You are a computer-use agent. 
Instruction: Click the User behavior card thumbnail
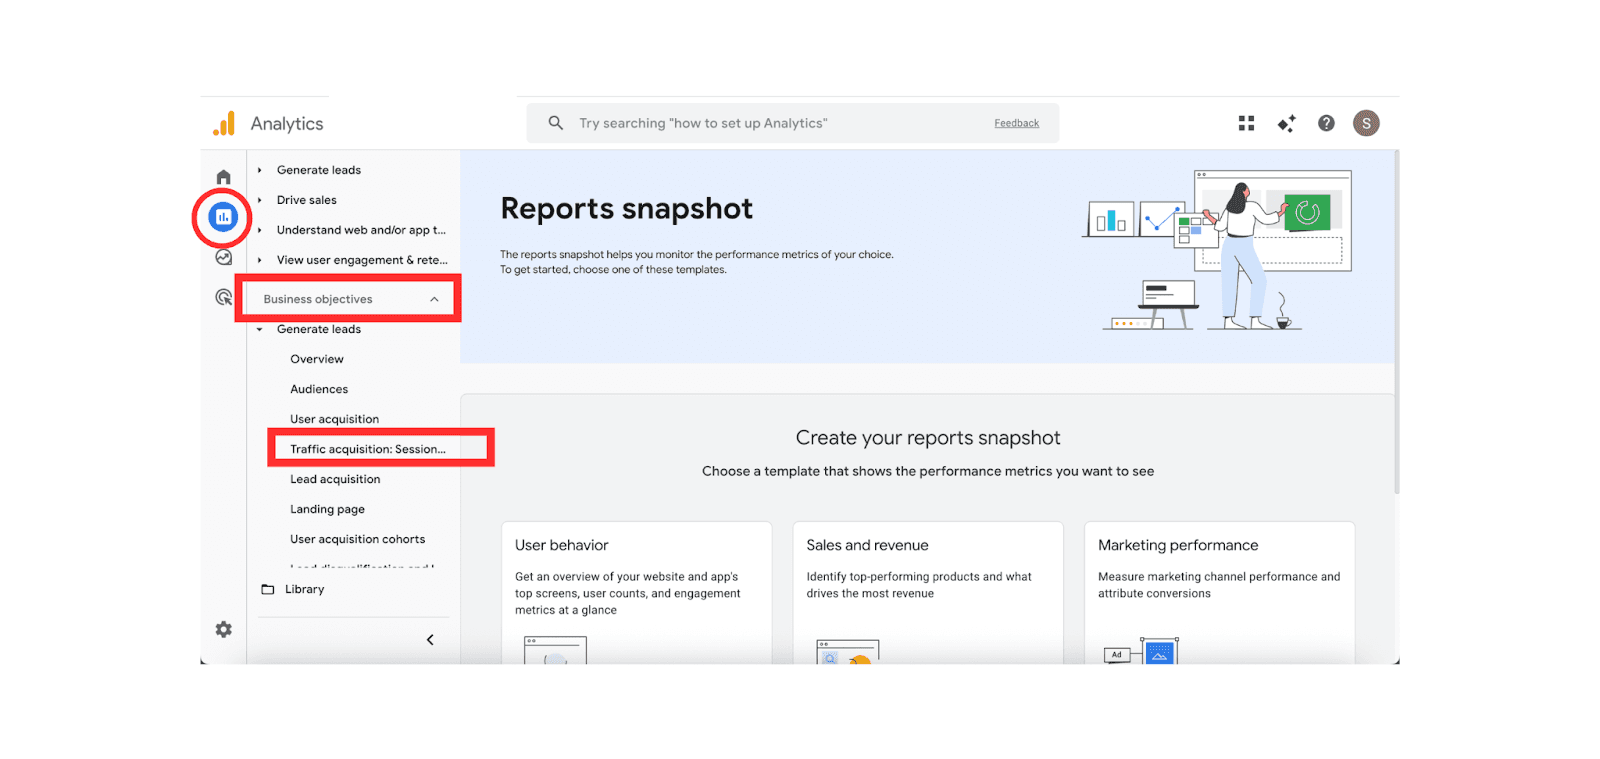point(555,650)
